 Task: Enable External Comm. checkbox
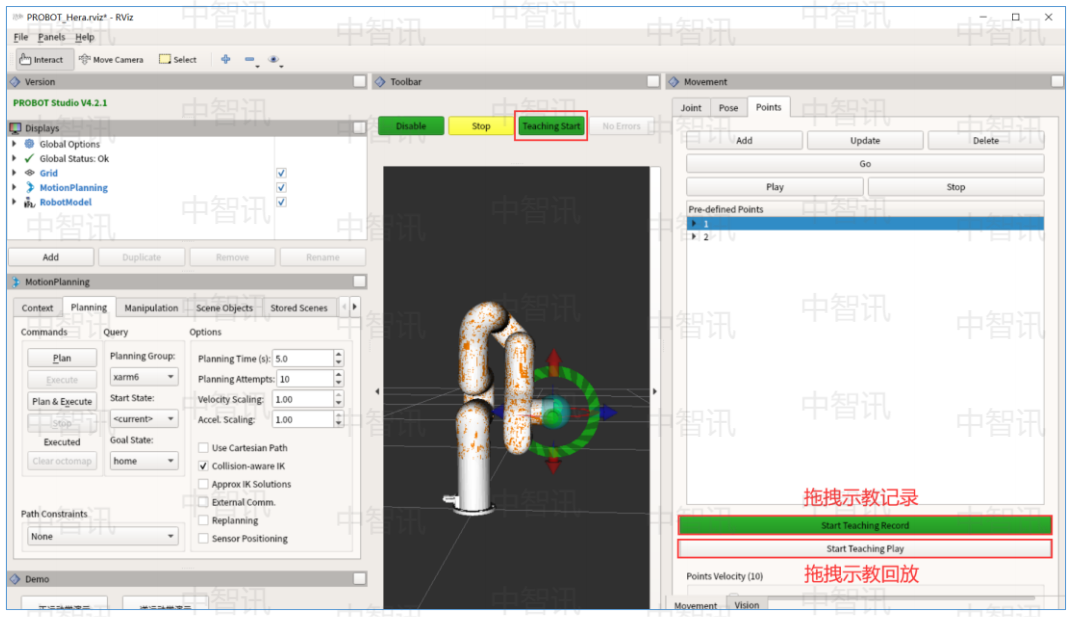pyautogui.click(x=203, y=502)
